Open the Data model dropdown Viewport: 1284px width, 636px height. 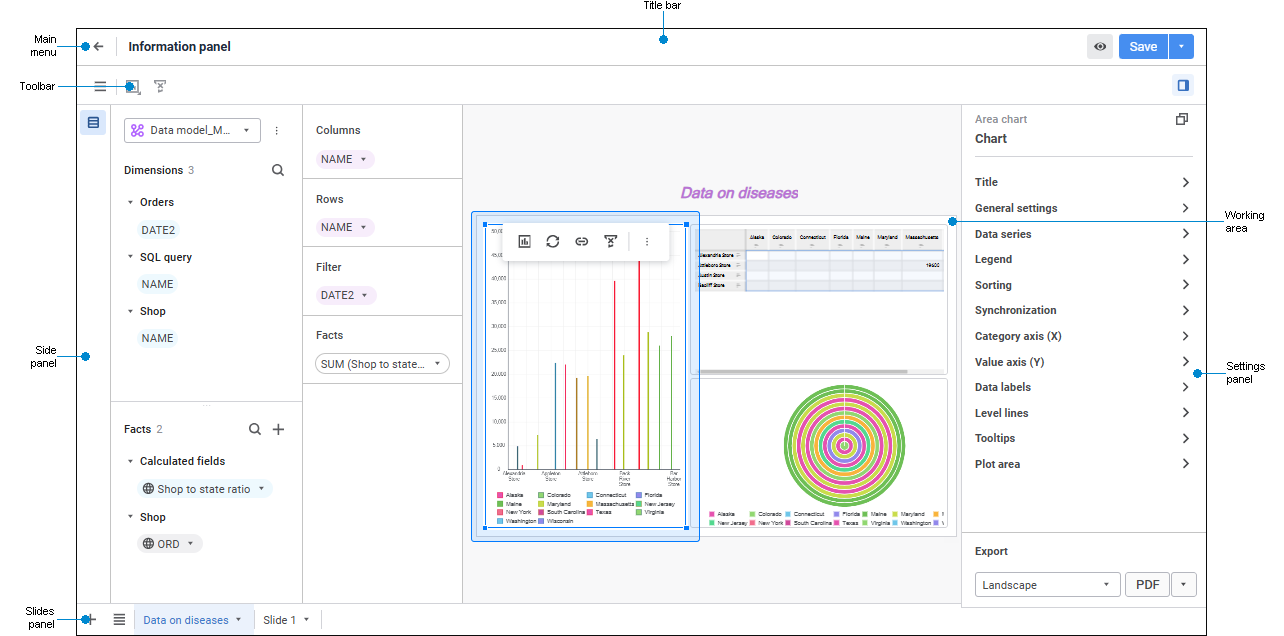(x=192, y=130)
